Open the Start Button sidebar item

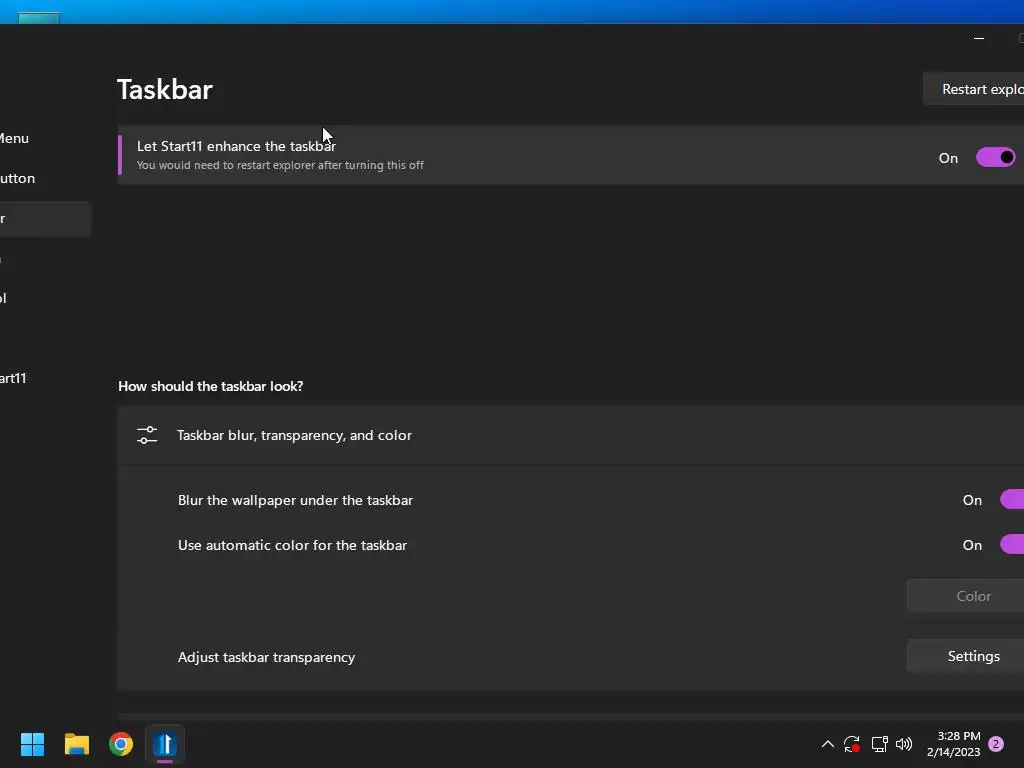click(x=18, y=178)
